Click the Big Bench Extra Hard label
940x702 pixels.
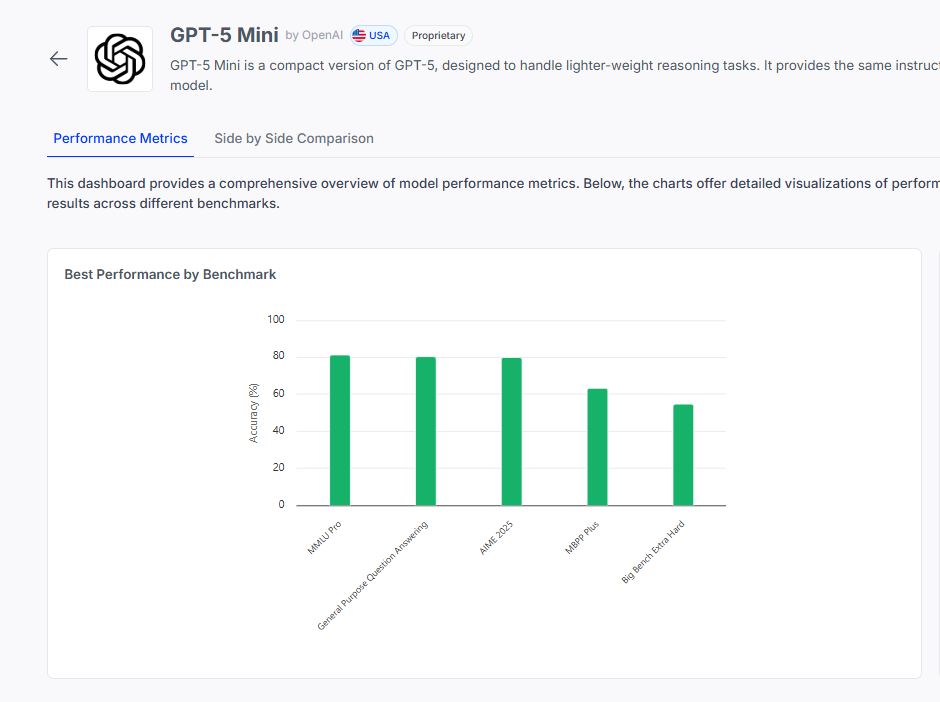653,552
